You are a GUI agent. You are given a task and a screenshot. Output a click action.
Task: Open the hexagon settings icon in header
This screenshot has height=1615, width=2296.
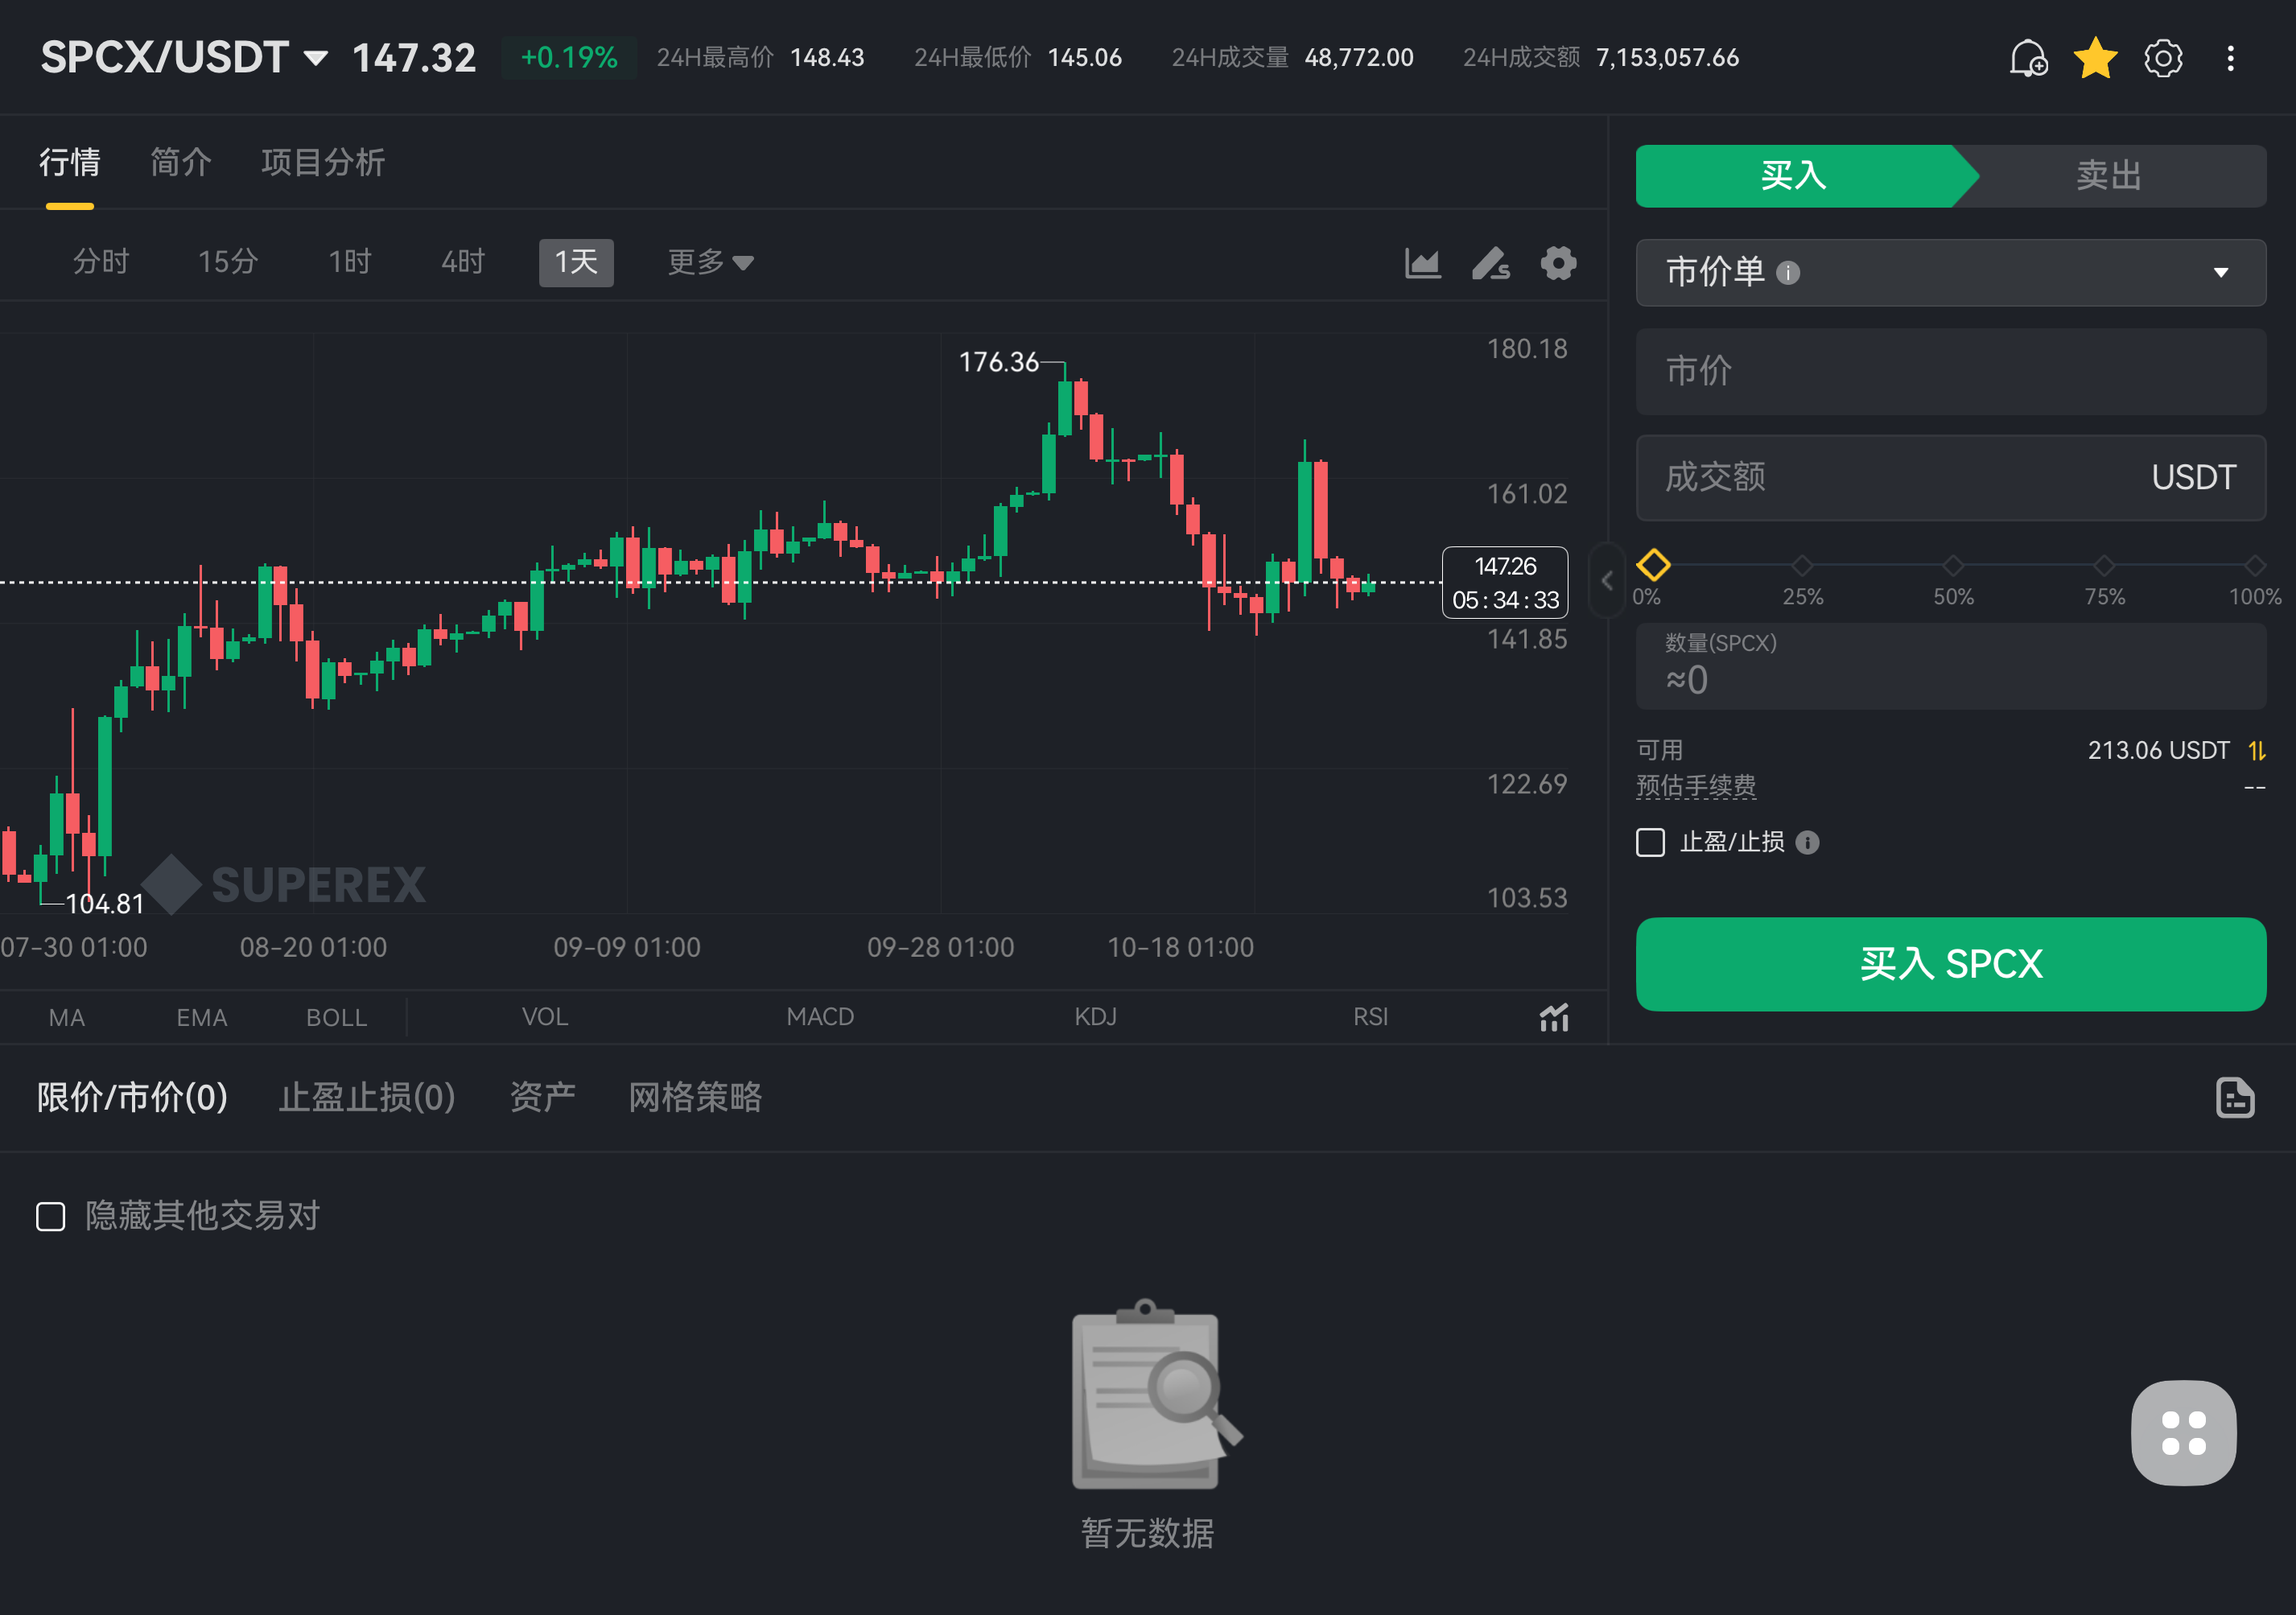point(2163,58)
